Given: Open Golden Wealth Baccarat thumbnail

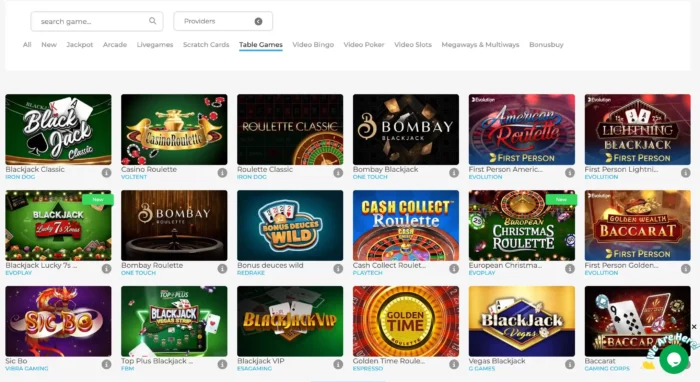Looking at the screenshot, I should tap(638, 225).
